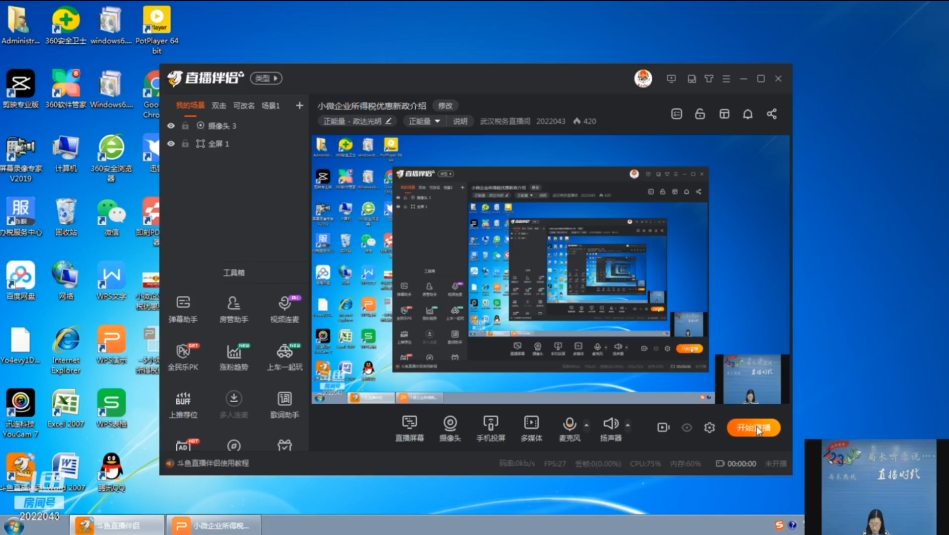Click the 修改 title button
949x535 pixels.
tap(445, 105)
